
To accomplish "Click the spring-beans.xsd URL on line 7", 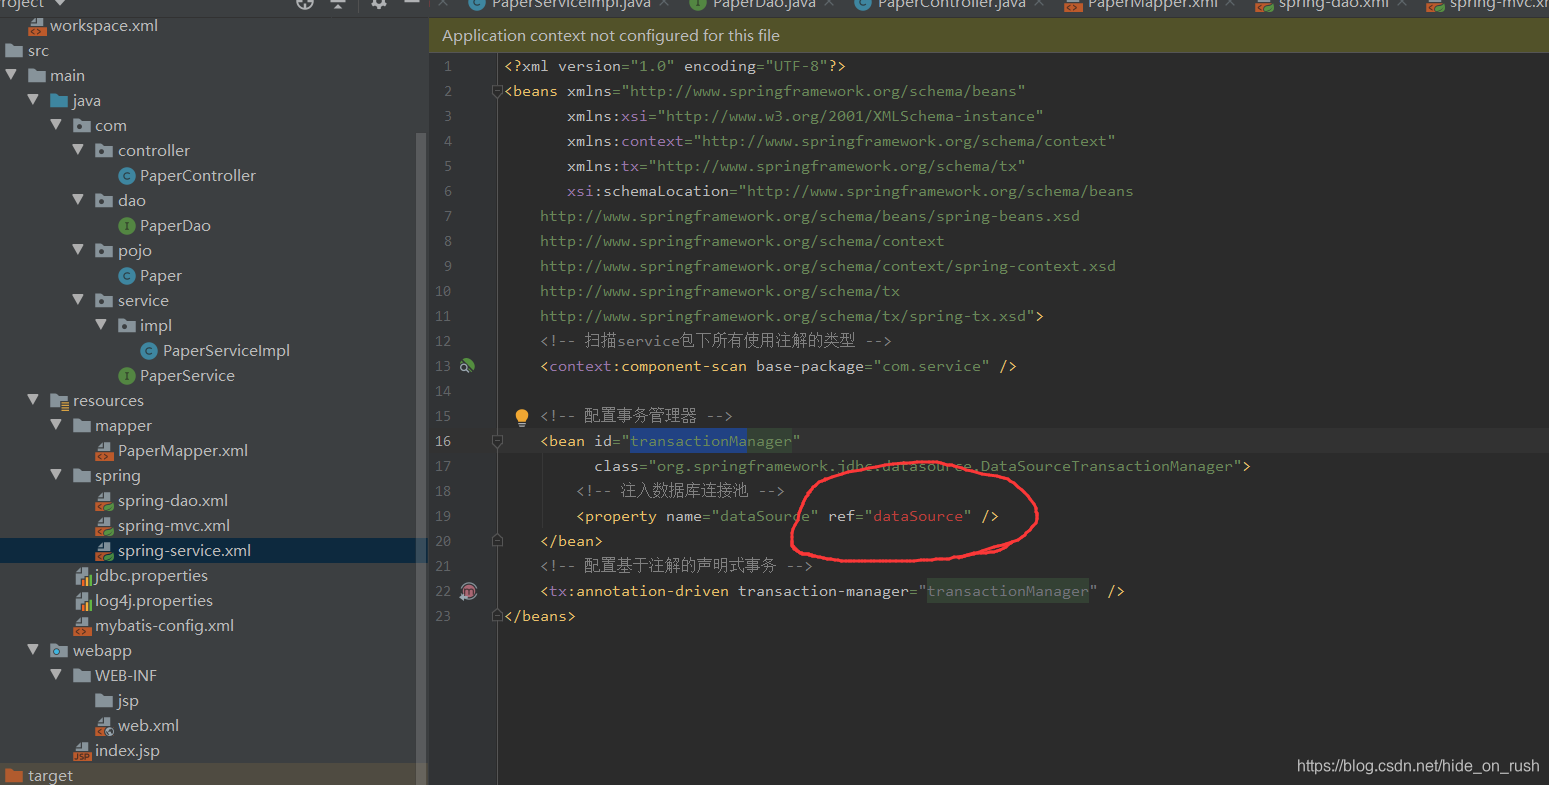I will click(810, 216).
